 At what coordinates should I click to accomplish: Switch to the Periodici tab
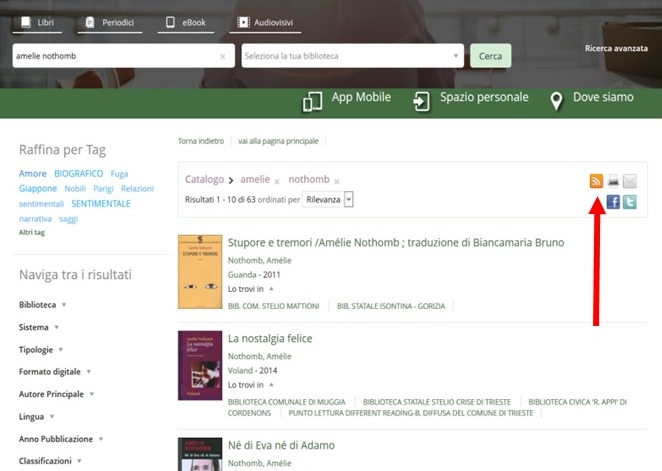point(109,22)
